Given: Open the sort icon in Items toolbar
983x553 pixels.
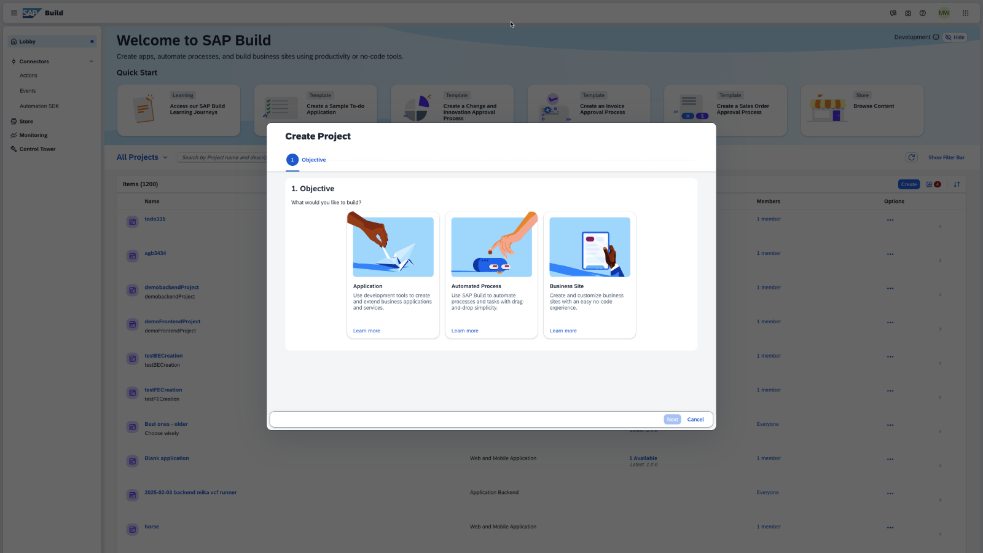Looking at the screenshot, I should tap(957, 184).
